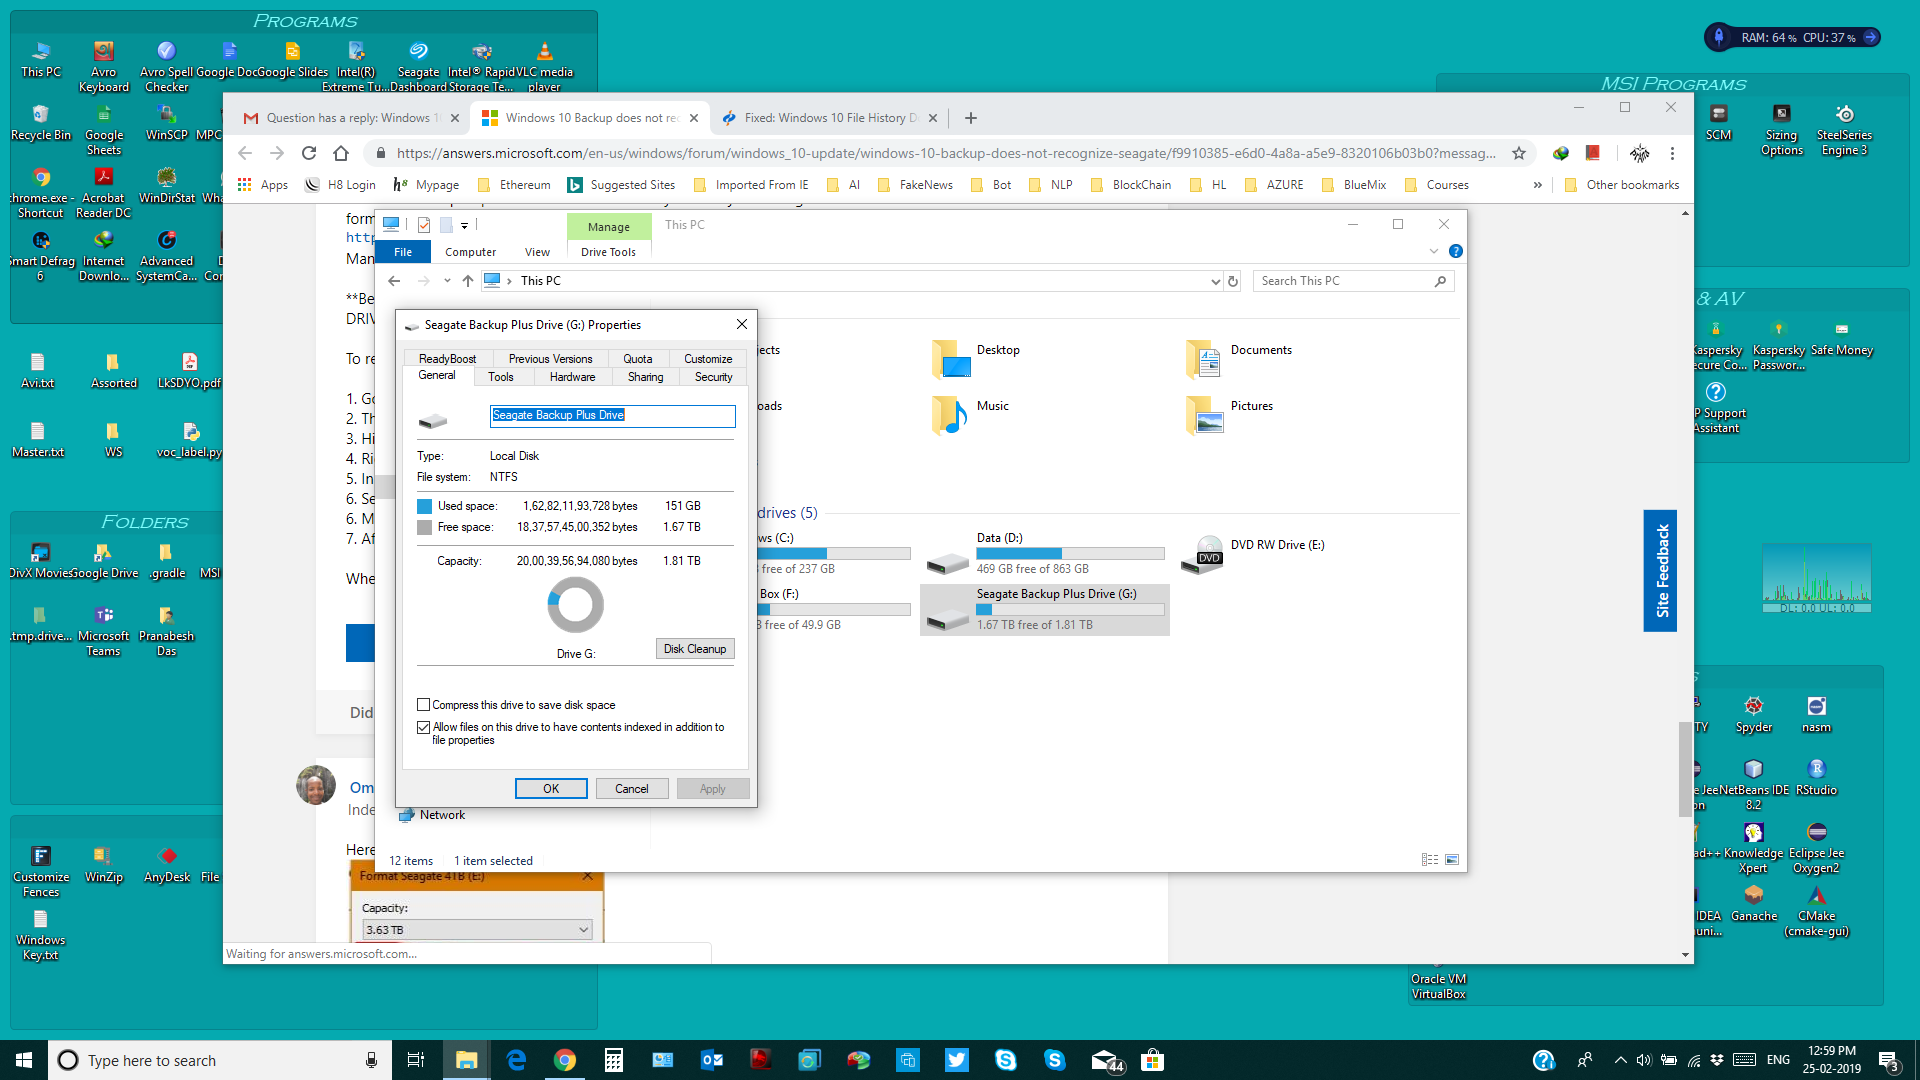Click Chrome home icon

click(341, 153)
